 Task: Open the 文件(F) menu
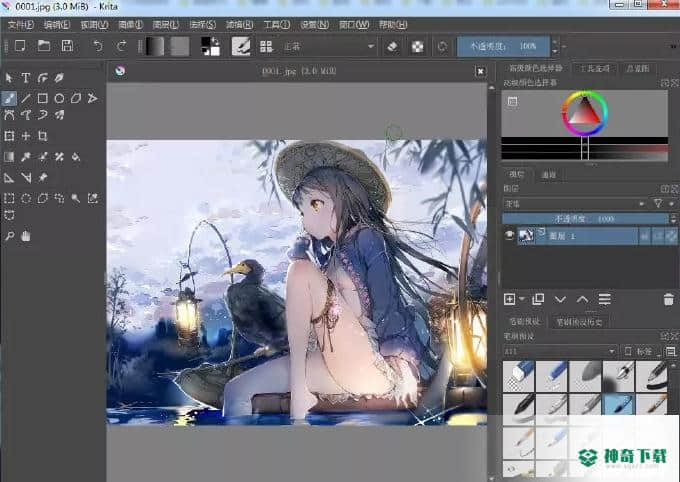point(21,25)
